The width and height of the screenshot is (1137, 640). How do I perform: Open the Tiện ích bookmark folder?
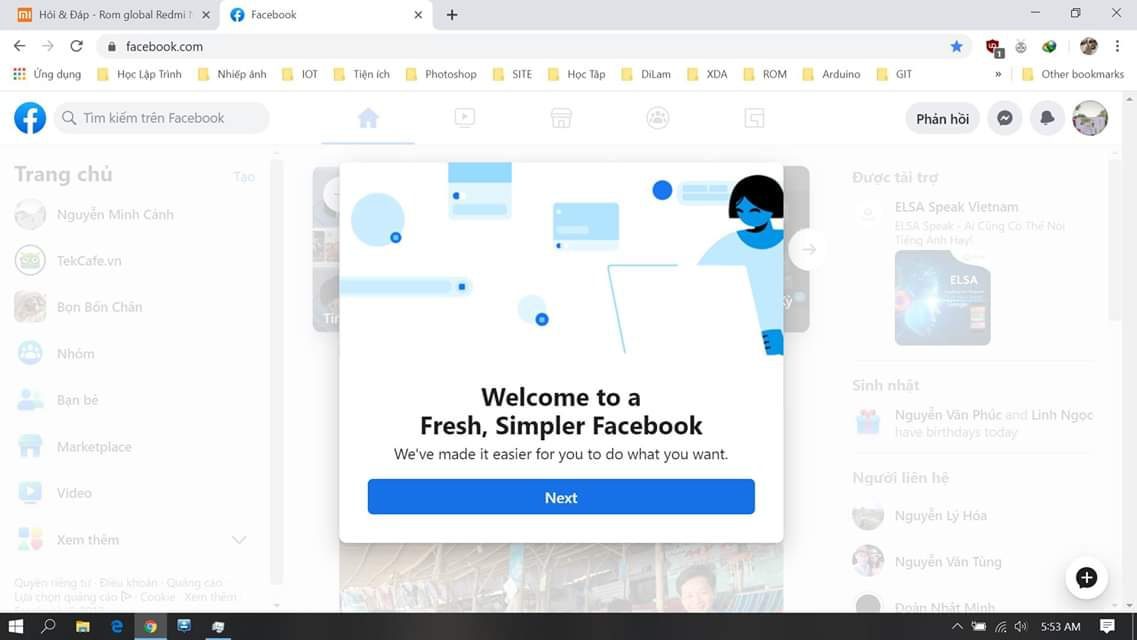pyautogui.click(x=362, y=74)
